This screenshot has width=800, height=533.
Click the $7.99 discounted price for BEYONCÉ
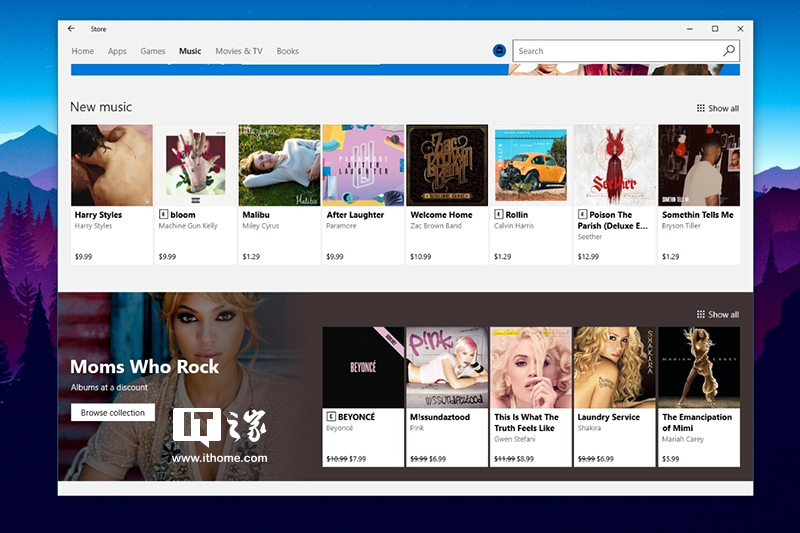(x=357, y=459)
